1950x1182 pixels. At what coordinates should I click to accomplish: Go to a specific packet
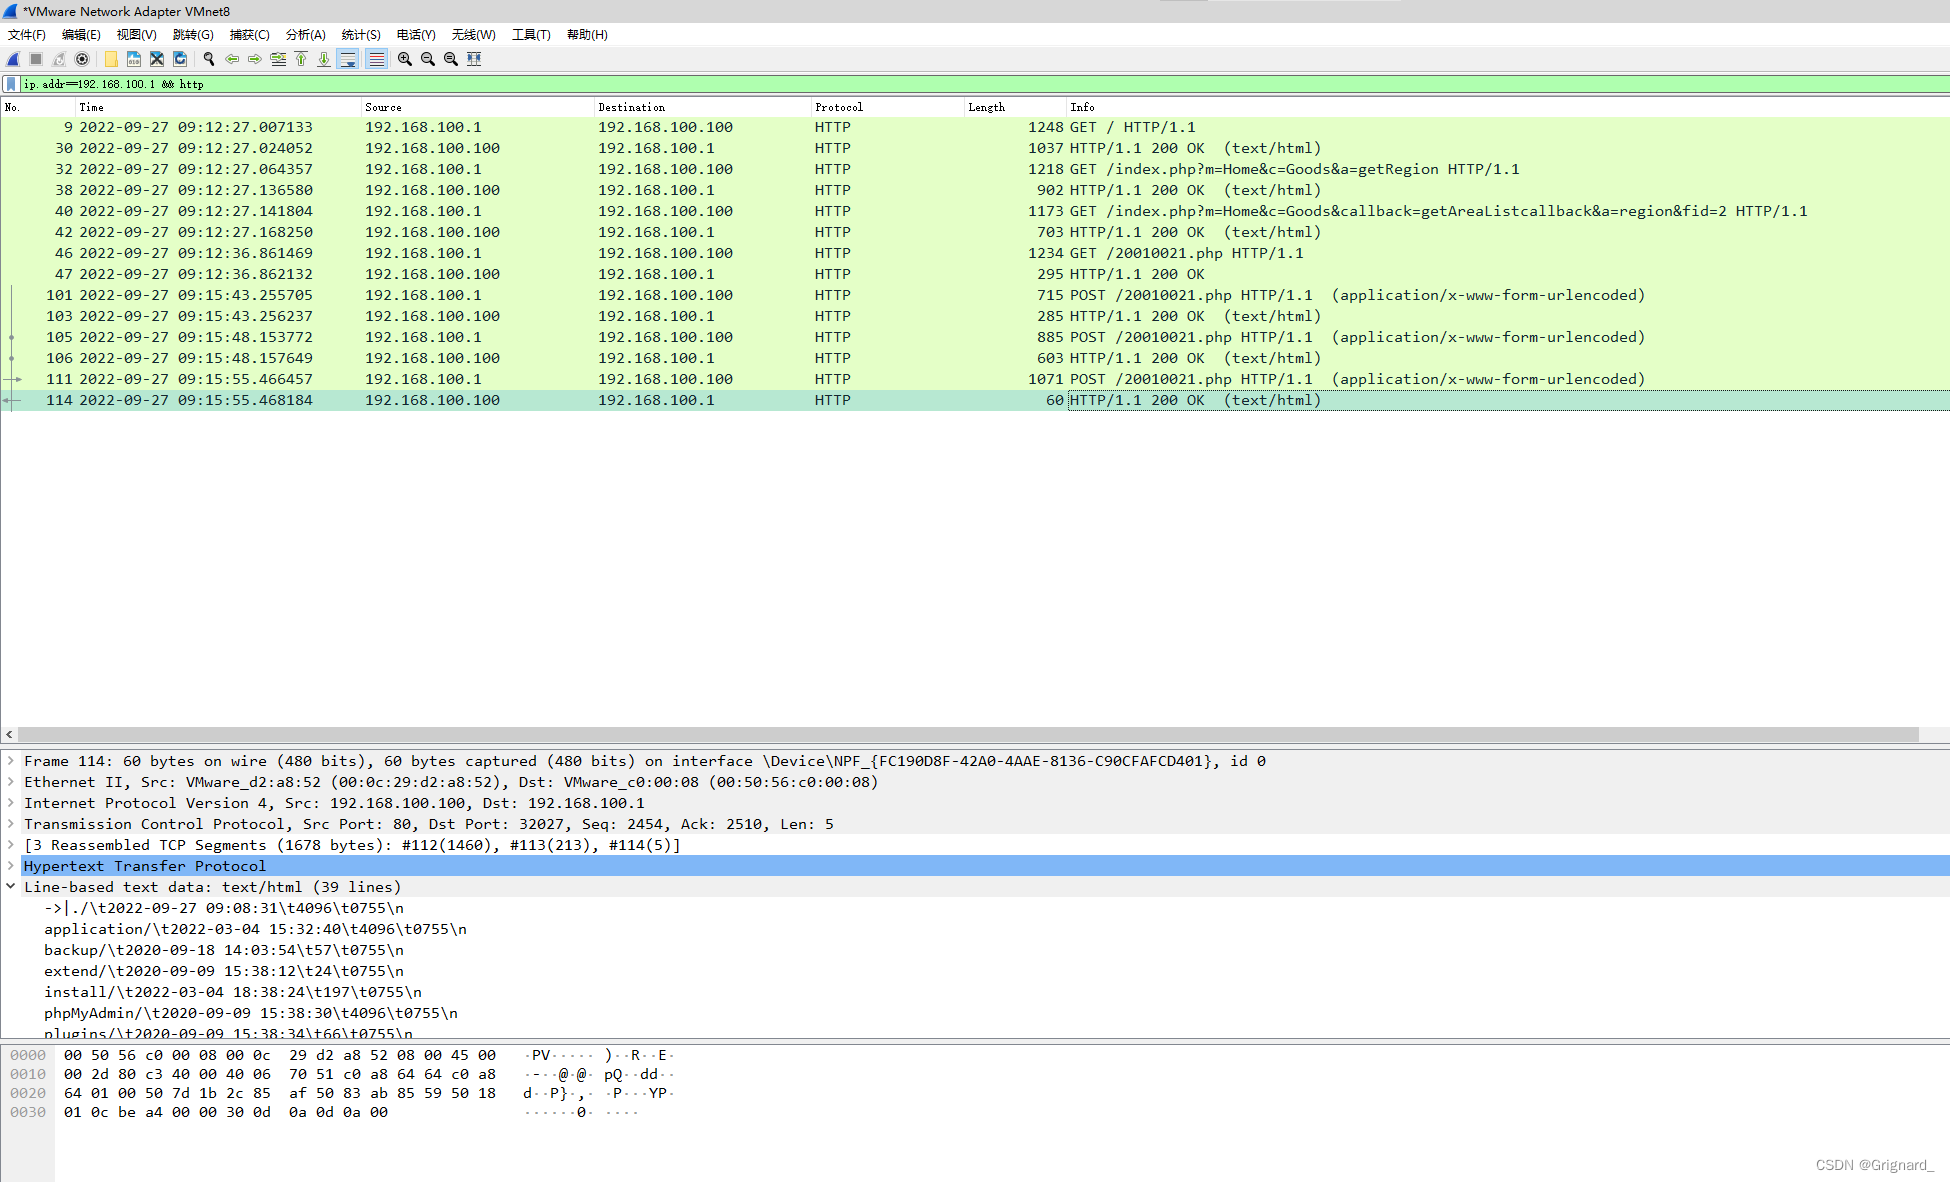coord(278,59)
